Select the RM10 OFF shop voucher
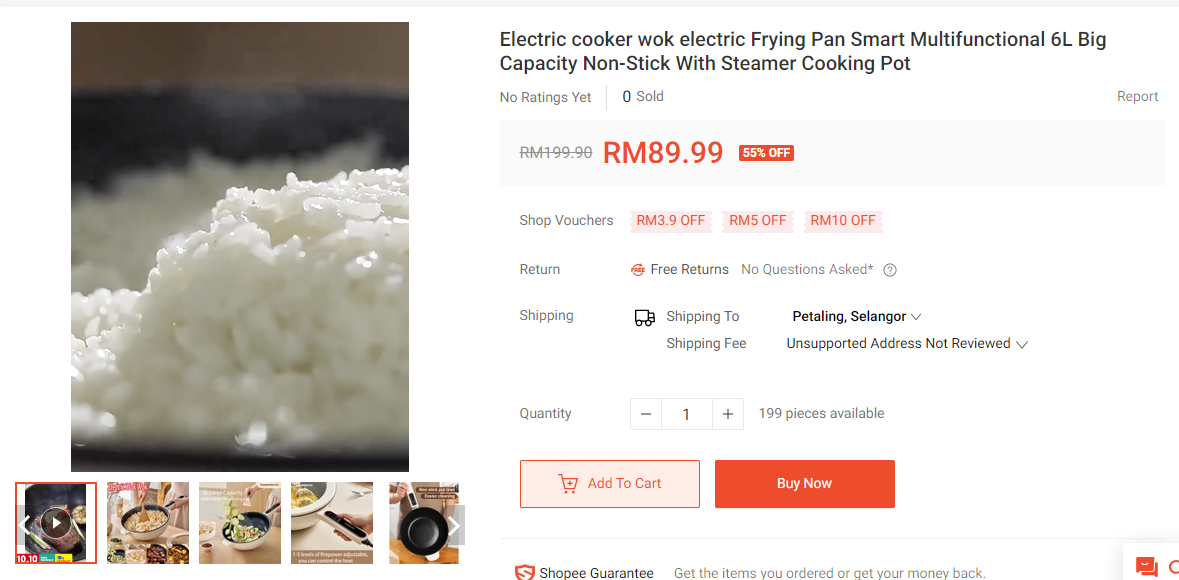1179x580 pixels. pos(843,221)
